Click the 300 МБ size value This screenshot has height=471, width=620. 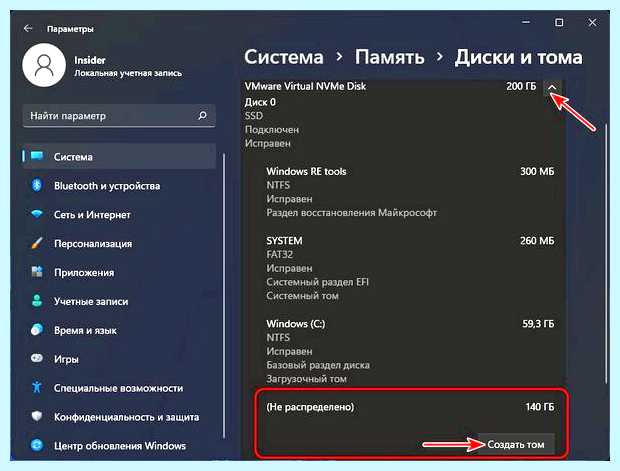pos(537,171)
